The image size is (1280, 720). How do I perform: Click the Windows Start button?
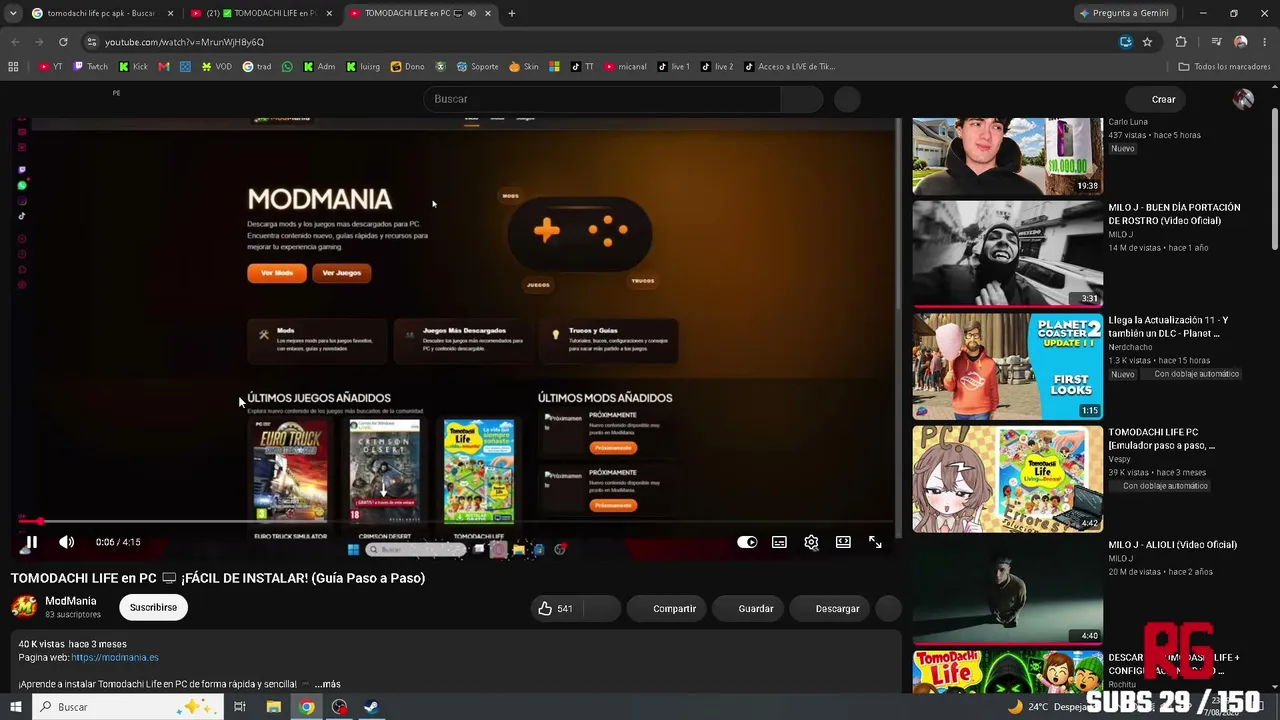(15, 707)
